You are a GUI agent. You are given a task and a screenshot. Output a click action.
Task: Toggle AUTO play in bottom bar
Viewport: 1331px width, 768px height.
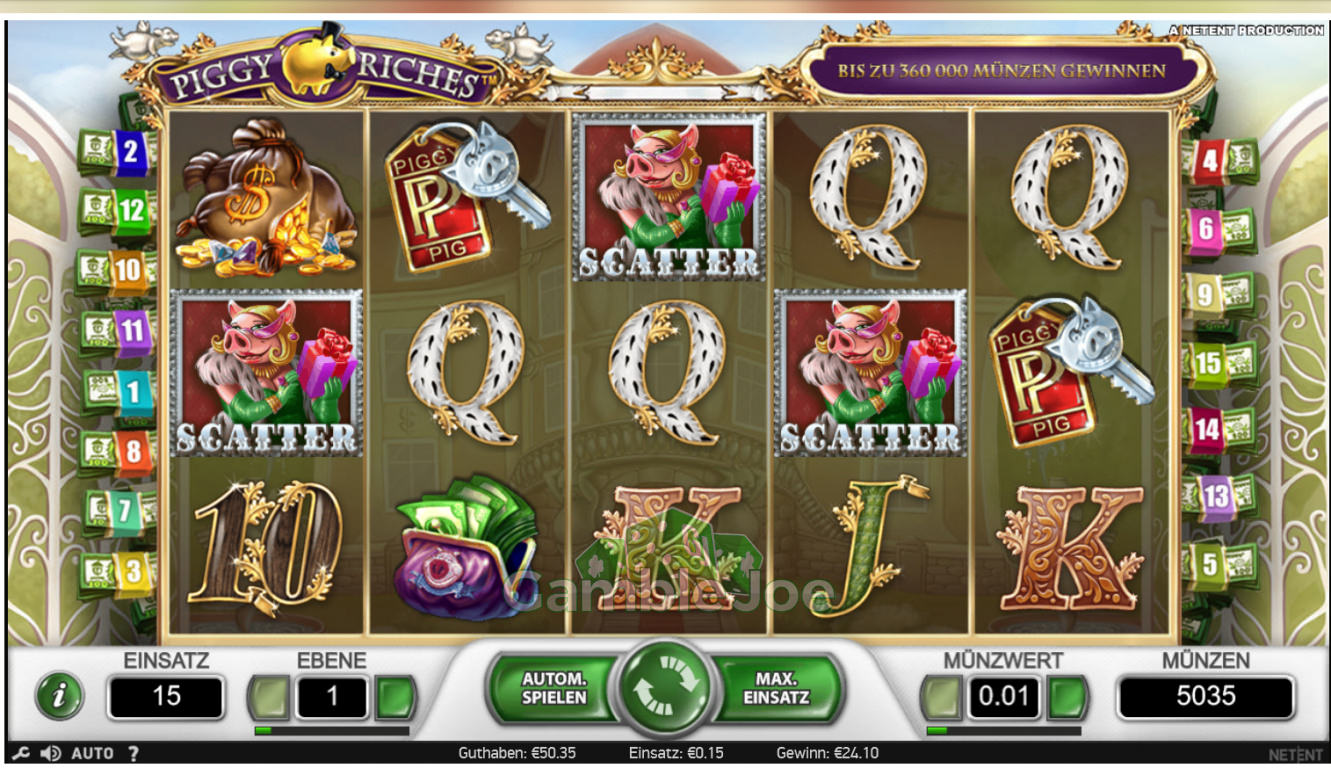click(x=92, y=754)
